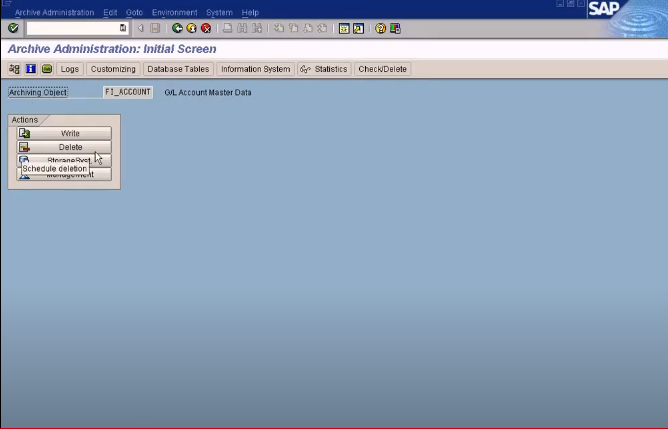Open the Customizing button
The image size is (668, 429).
pos(113,69)
